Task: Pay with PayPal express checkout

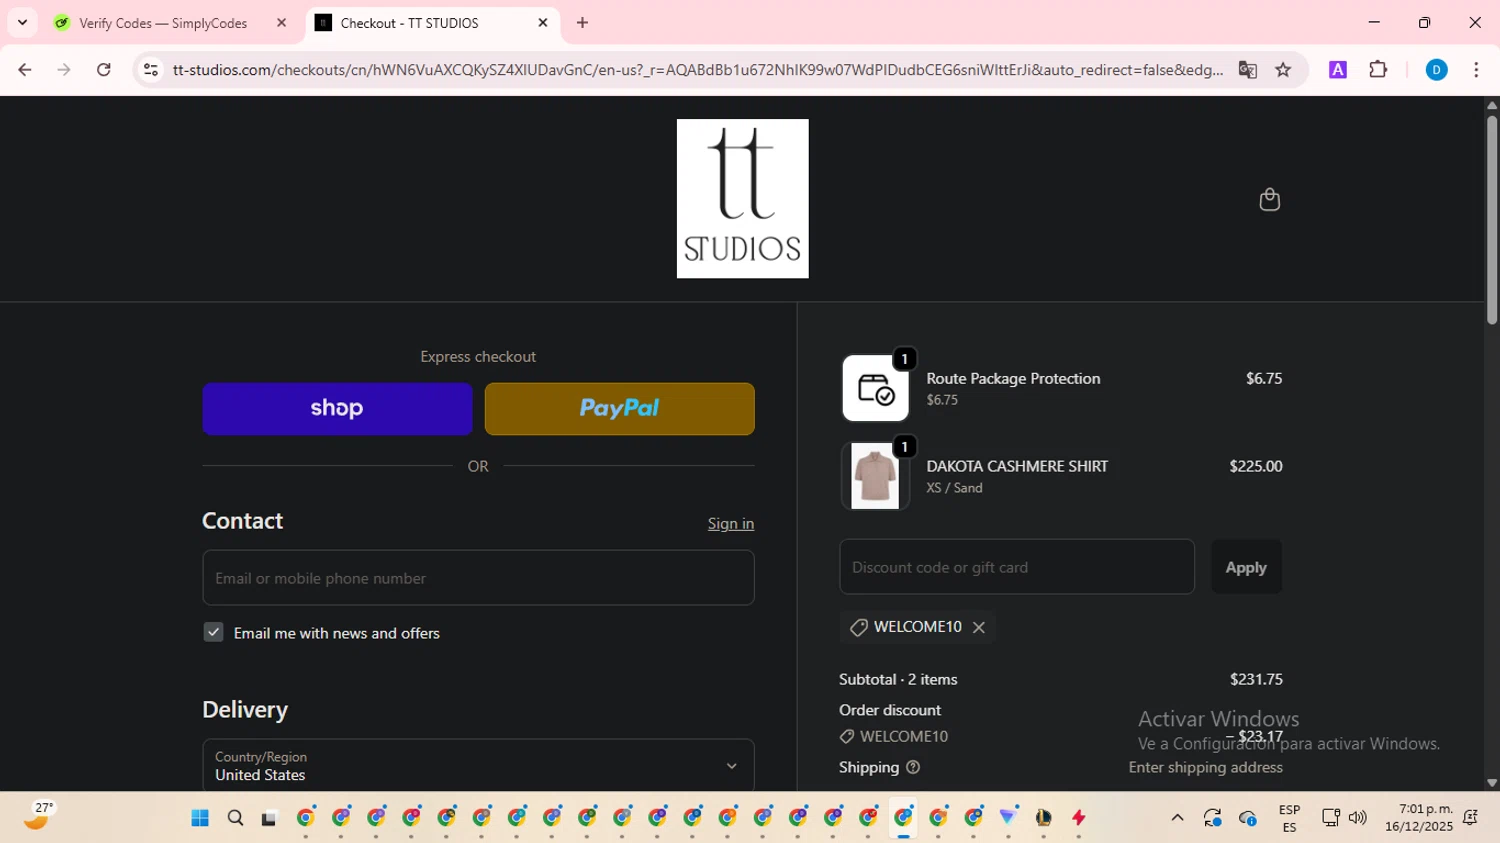Action: pos(619,409)
